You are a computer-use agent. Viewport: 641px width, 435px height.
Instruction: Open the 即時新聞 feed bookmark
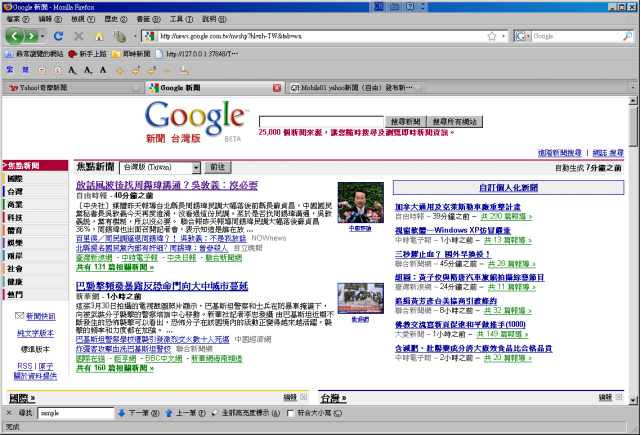pyautogui.click(x=131, y=54)
